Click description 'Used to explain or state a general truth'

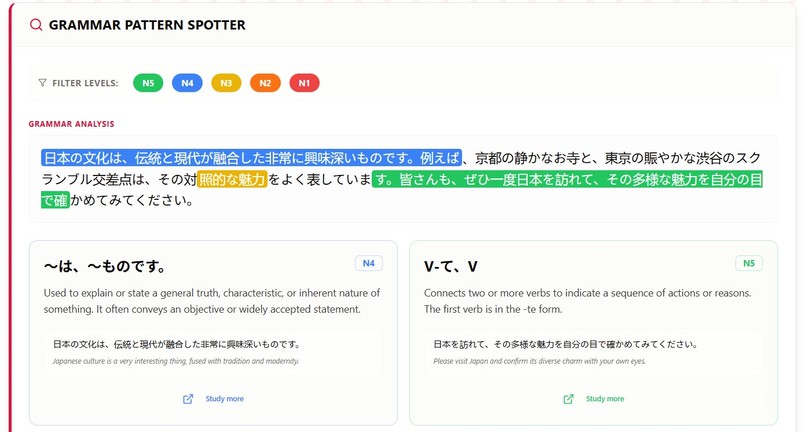coord(212,301)
